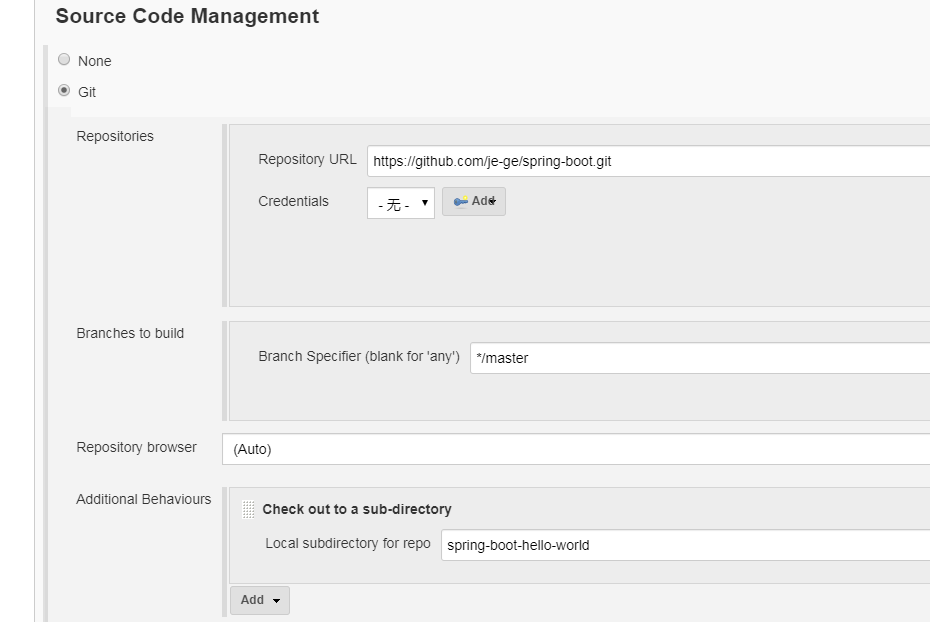
Task: Click the Check out to a sub-directory title
Action: (x=357, y=509)
